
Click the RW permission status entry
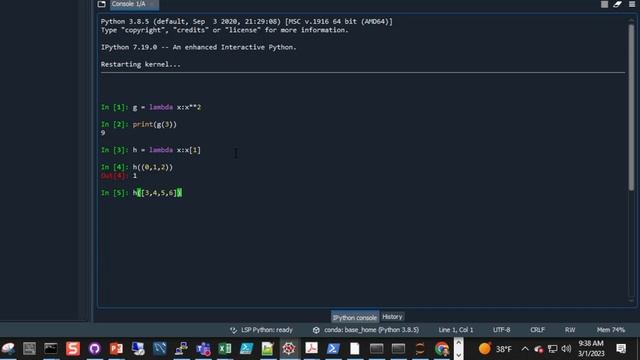point(570,330)
